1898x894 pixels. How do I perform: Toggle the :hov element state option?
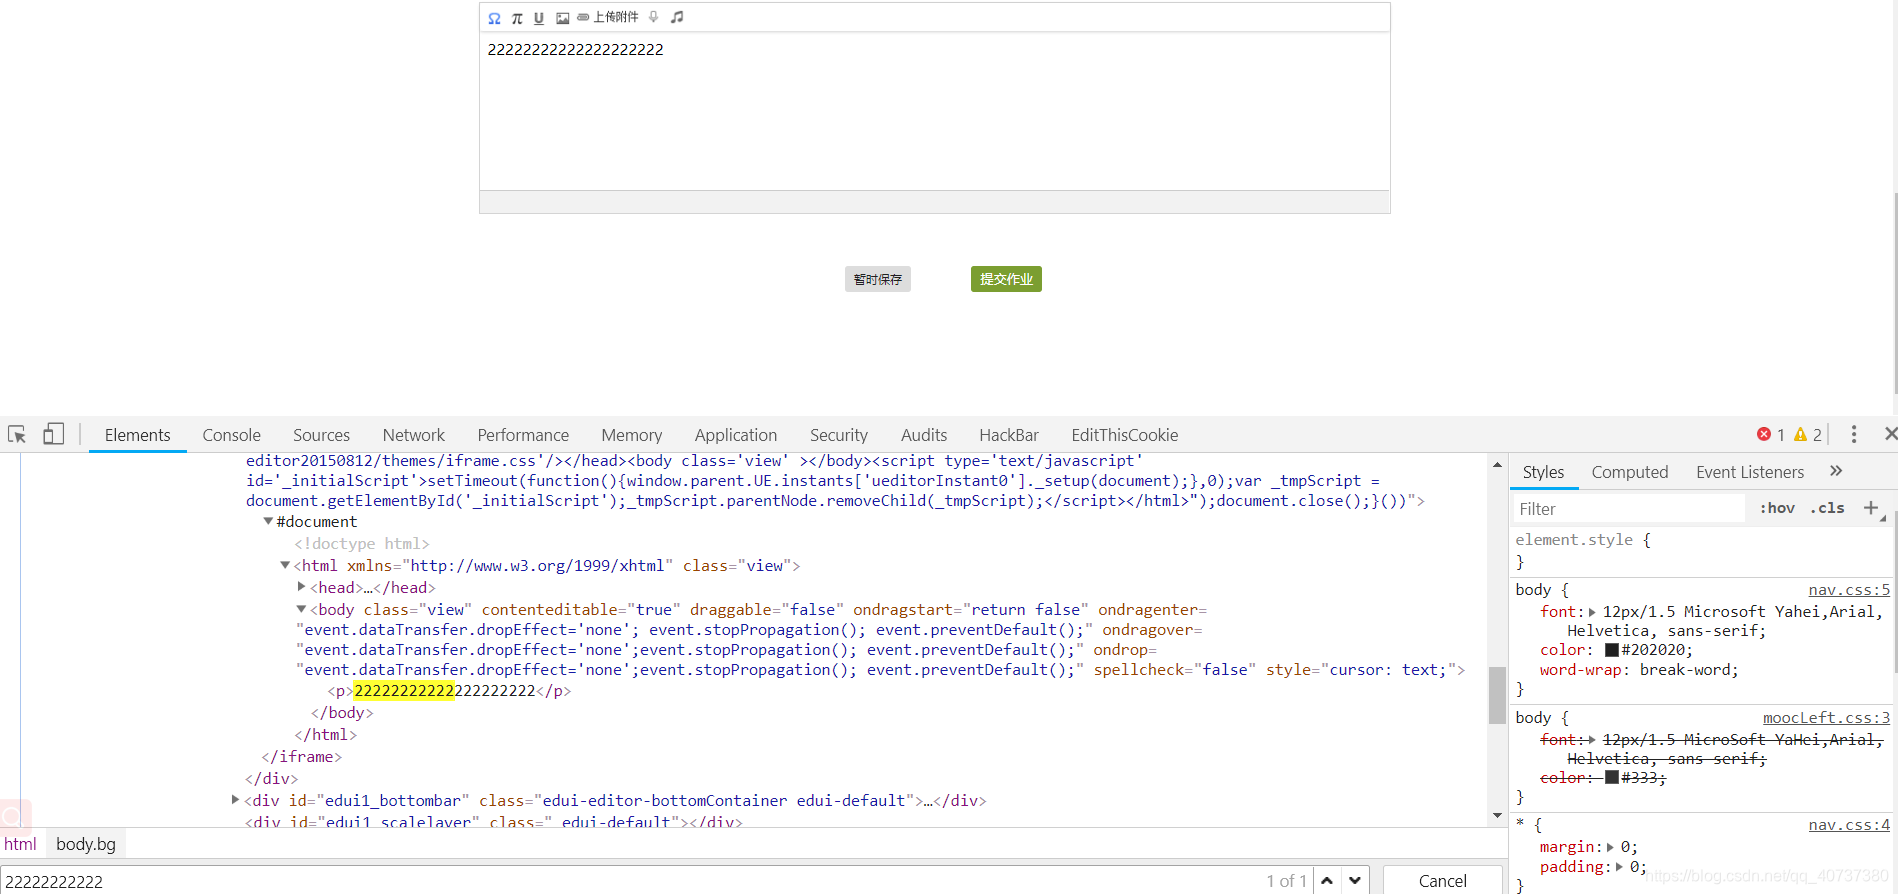click(1777, 508)
